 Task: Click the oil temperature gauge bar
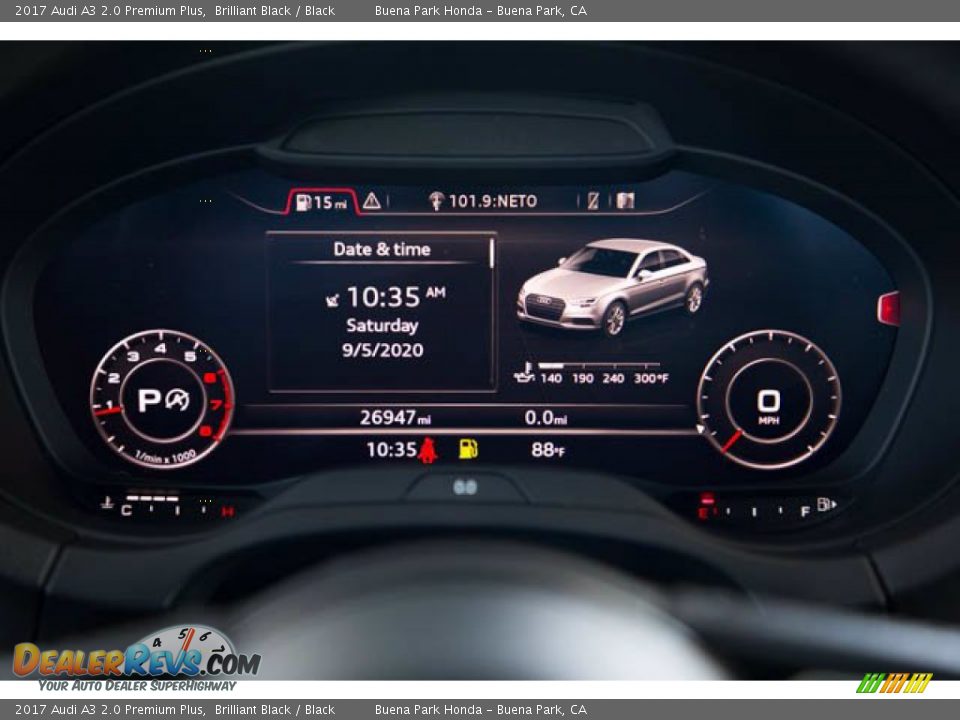click(599, 366)
